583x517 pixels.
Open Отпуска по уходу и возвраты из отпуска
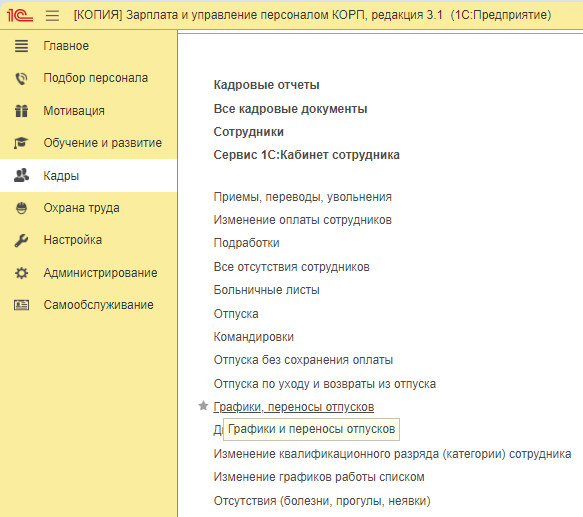coord(325,384)
